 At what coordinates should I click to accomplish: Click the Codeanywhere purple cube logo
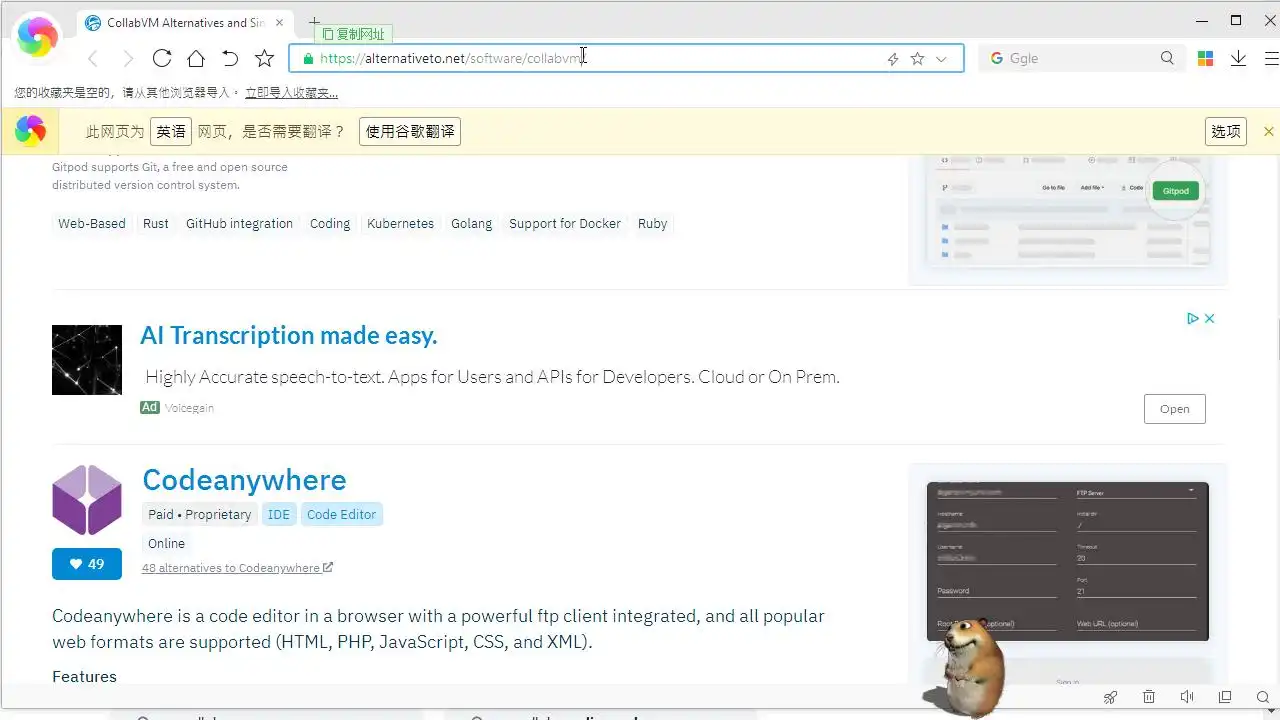click(x=87, y=500)
